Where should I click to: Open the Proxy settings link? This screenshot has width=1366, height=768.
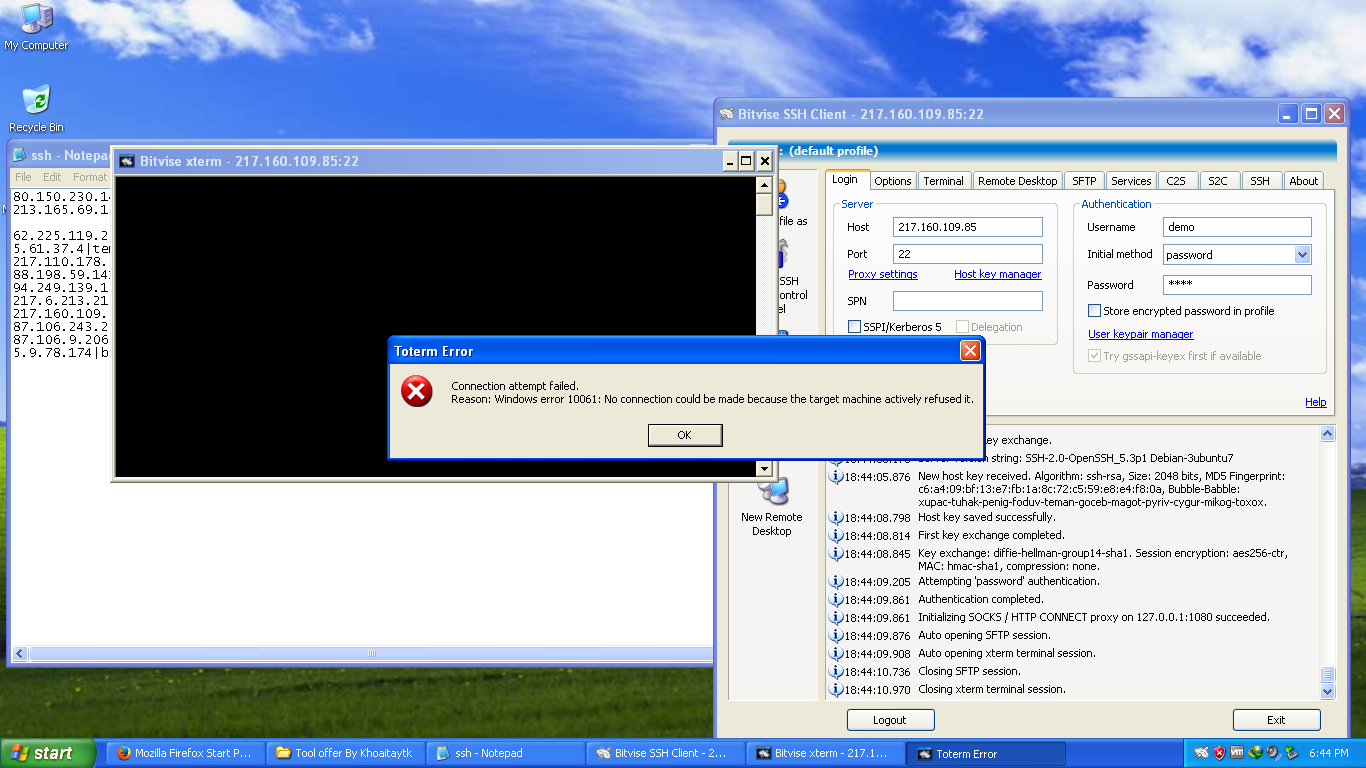(x=883, y=274)
